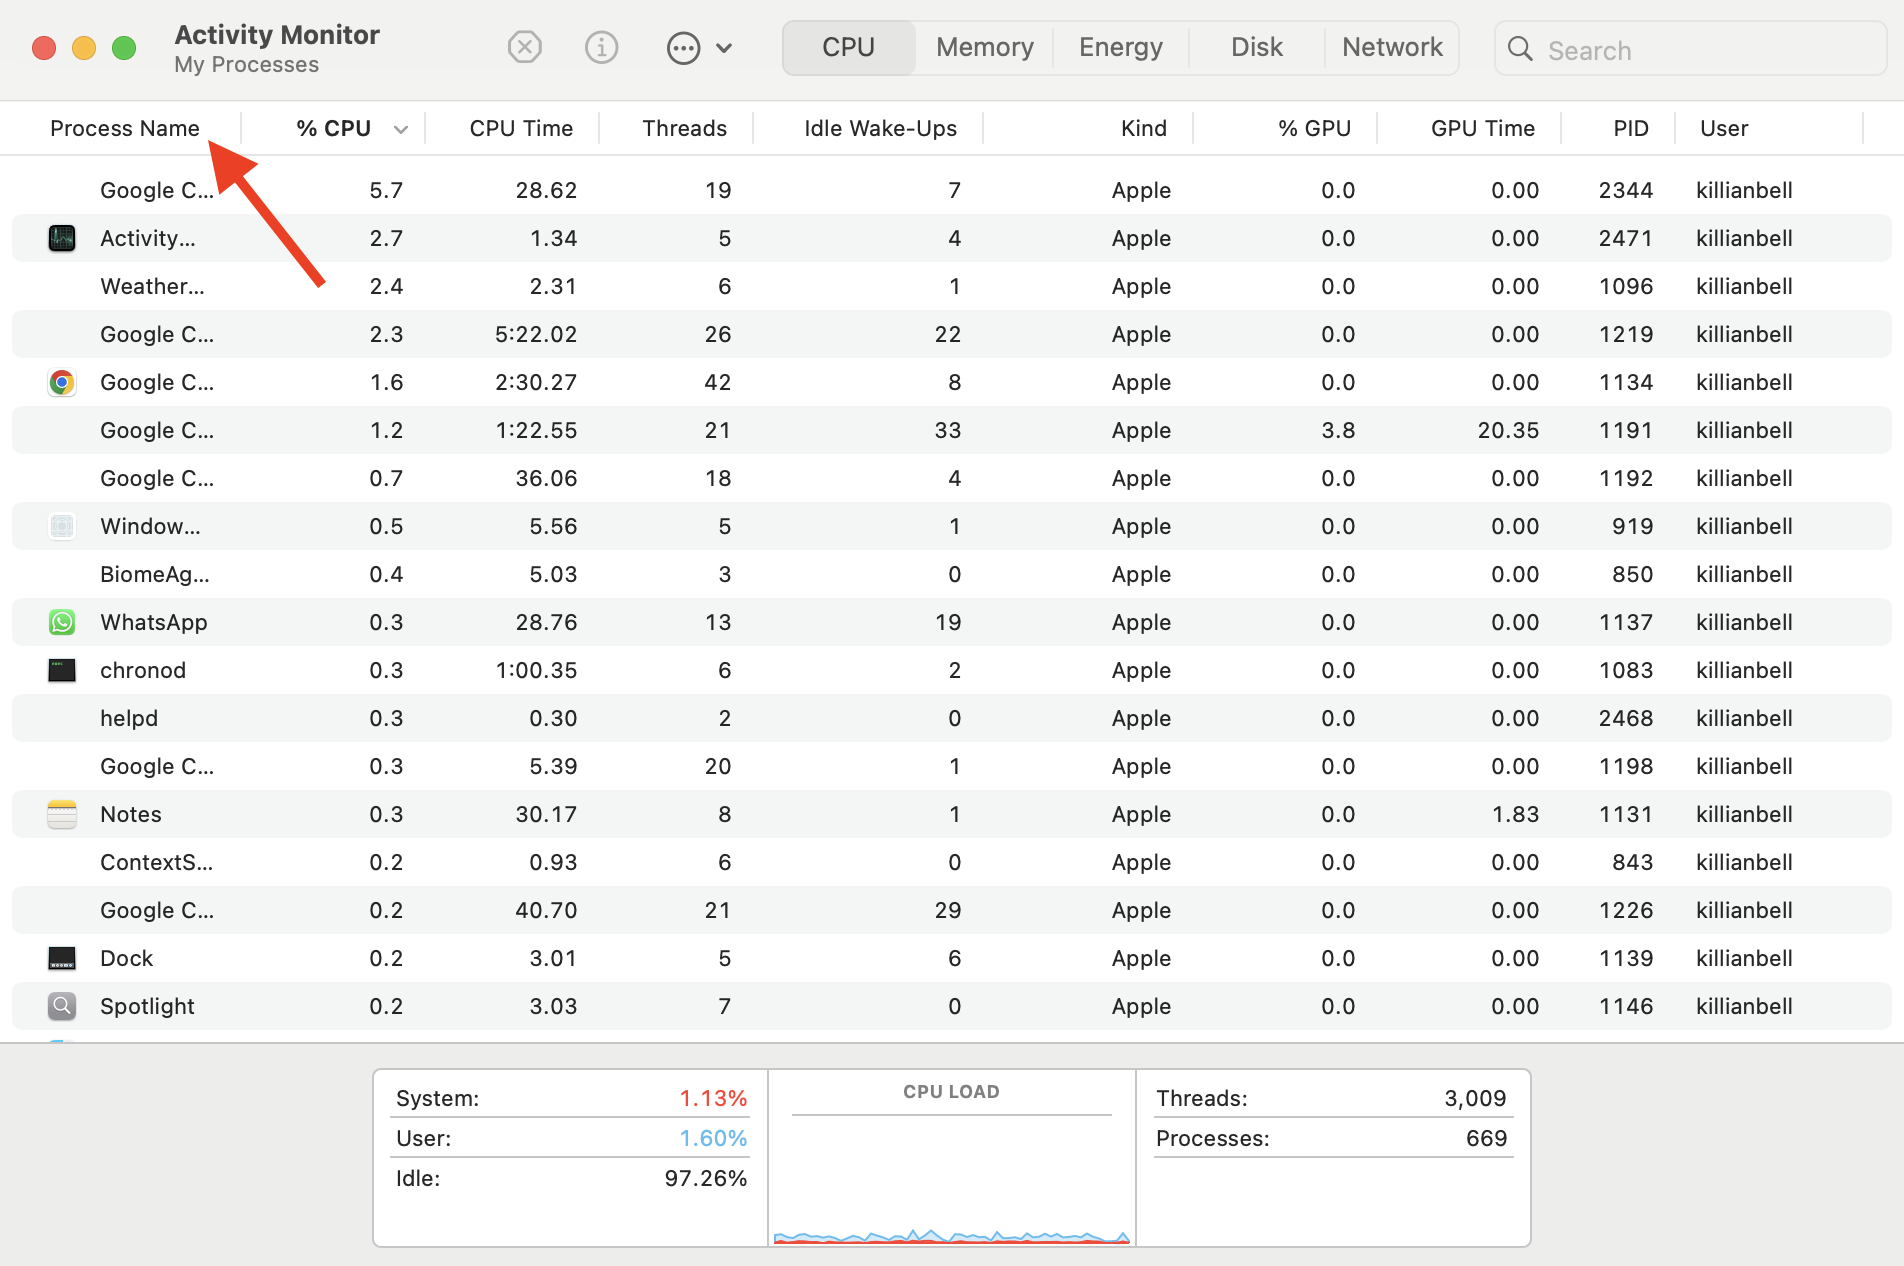Click the Process Name column header

[x=124, y=128]
